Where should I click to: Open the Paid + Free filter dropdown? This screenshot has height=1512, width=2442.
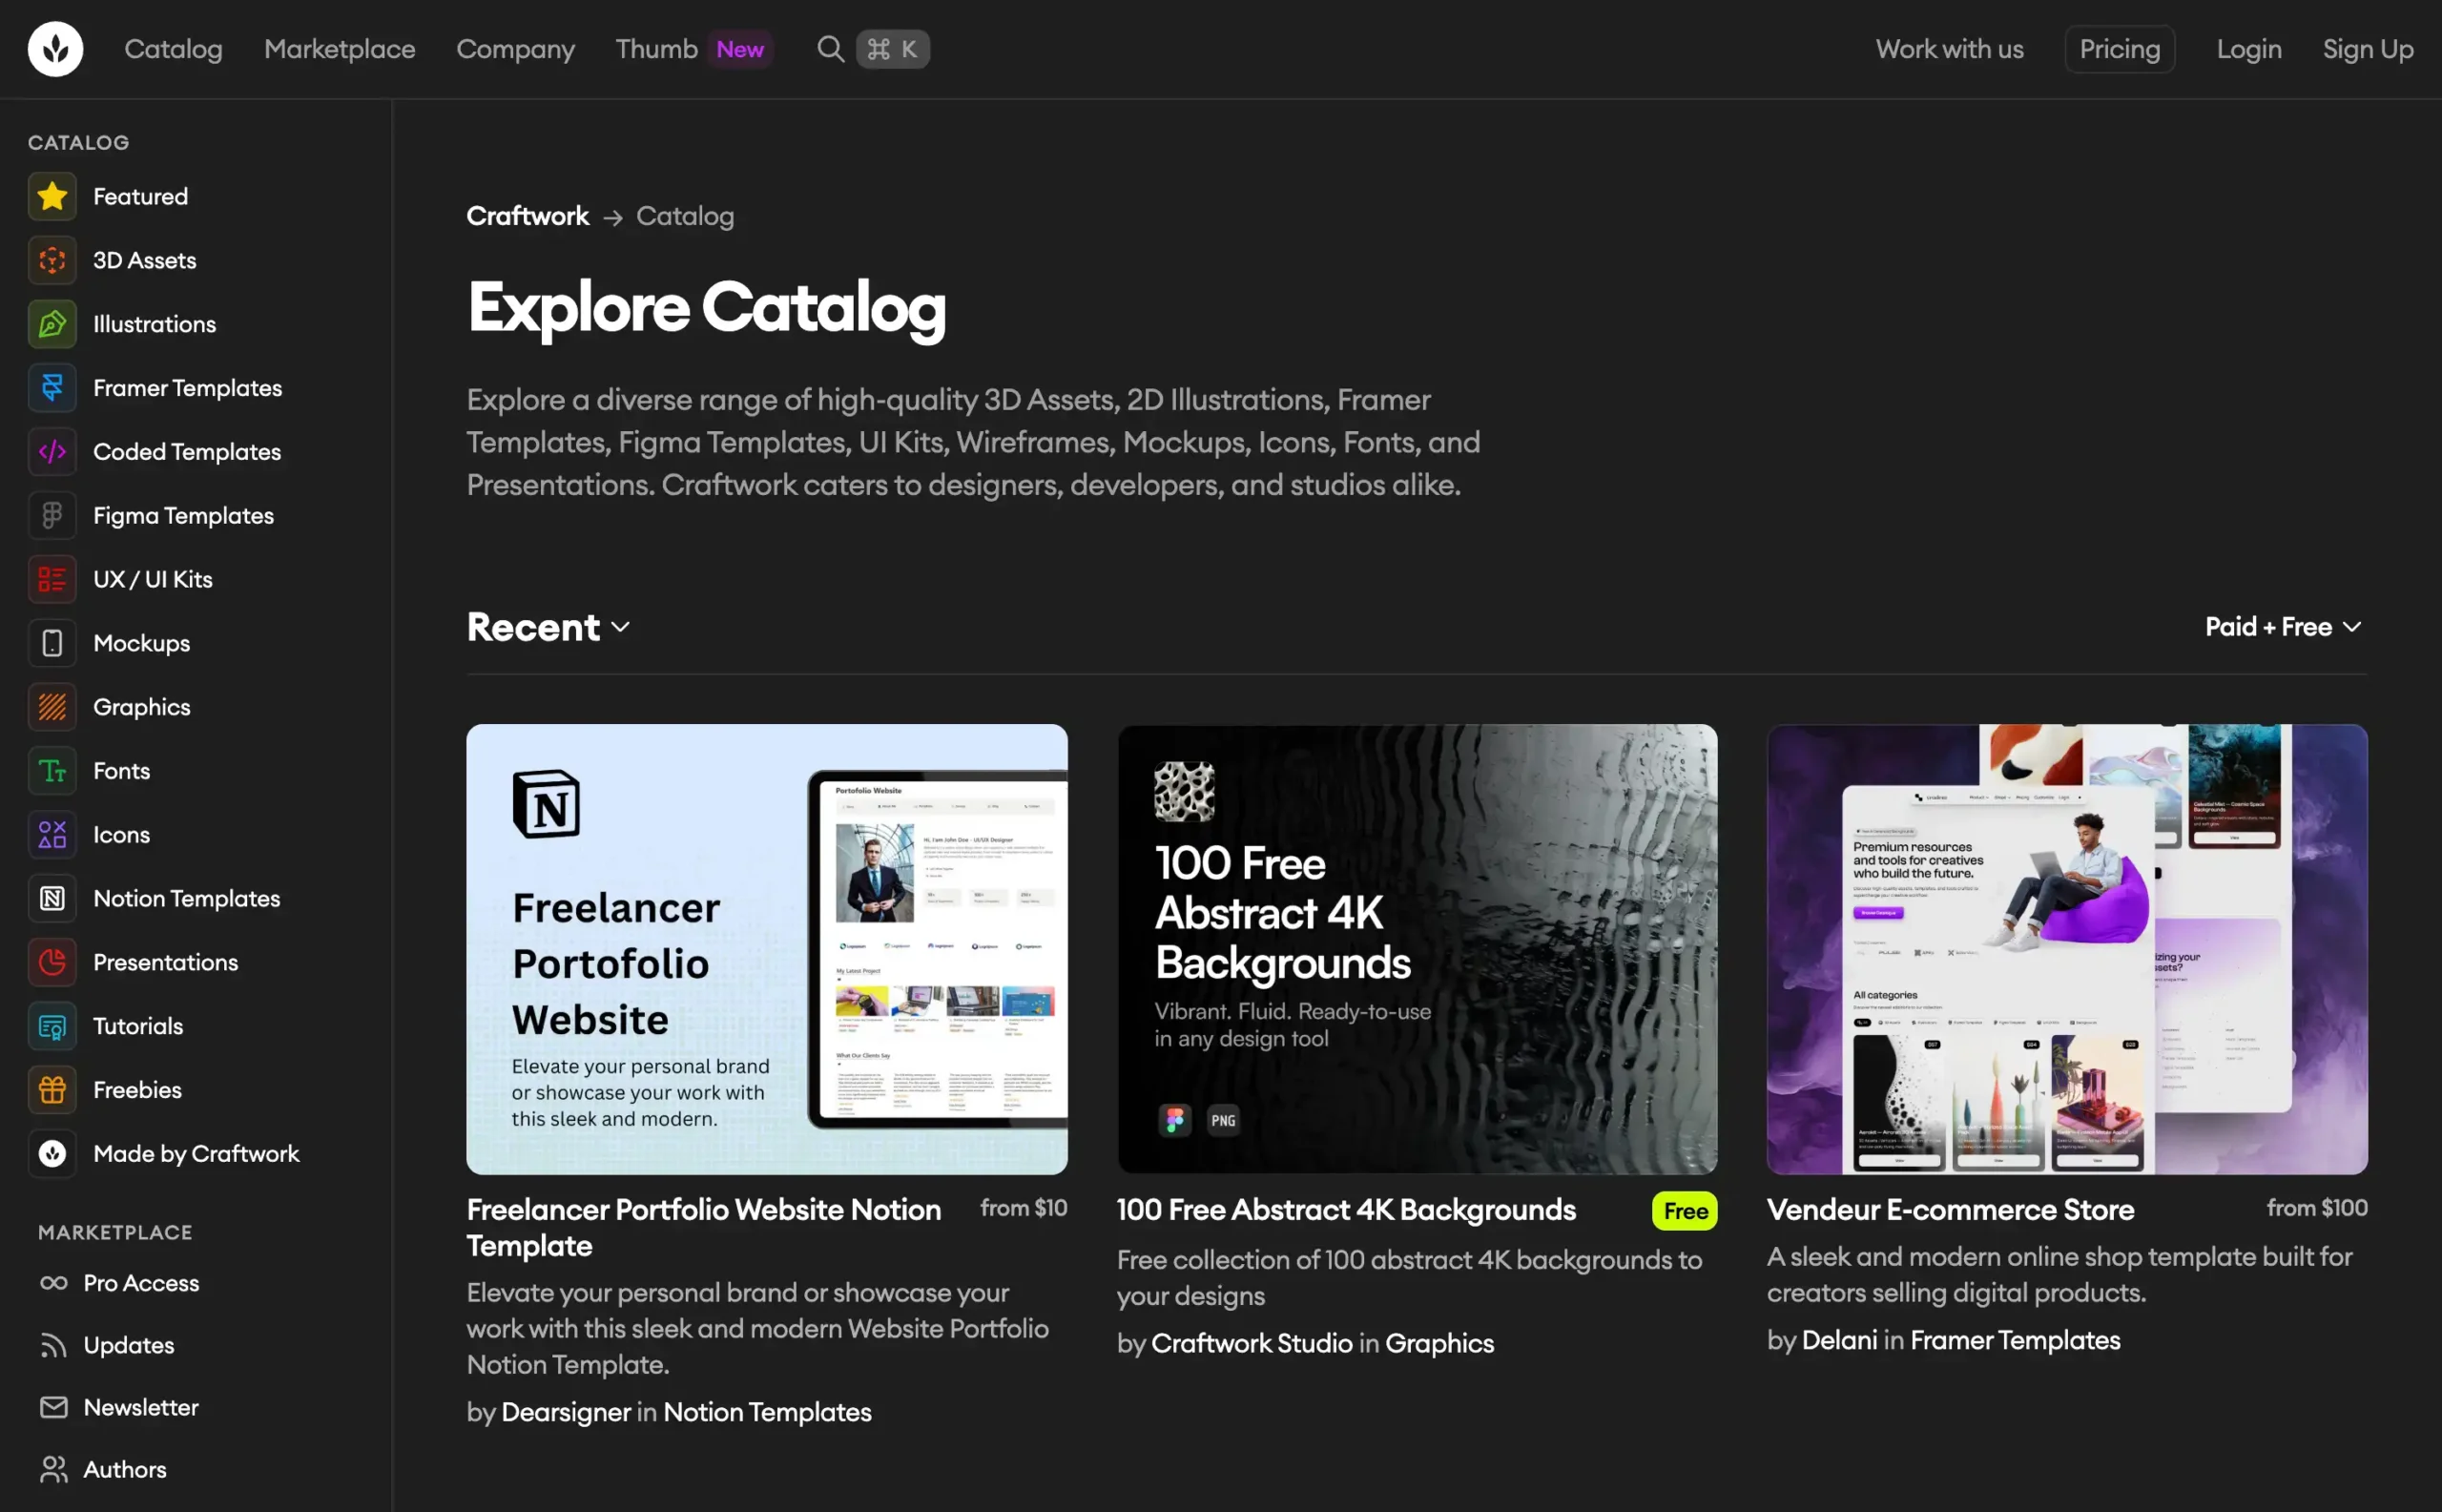point(2284,627)
